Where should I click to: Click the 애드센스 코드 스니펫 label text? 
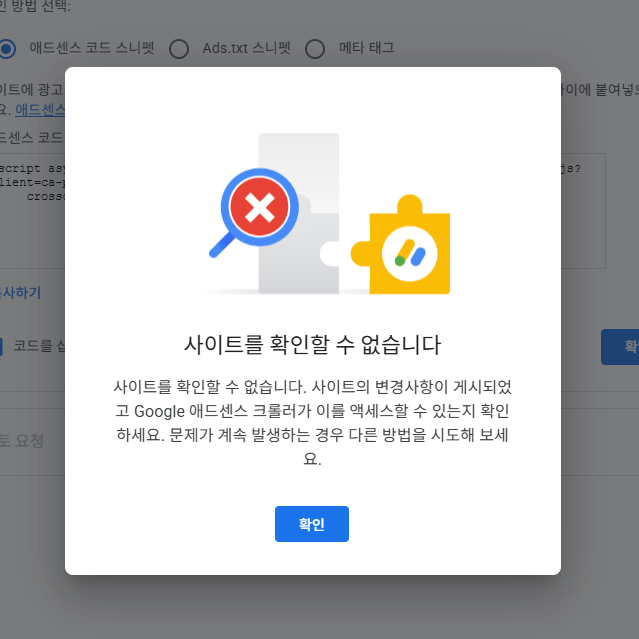click(92, 48)
